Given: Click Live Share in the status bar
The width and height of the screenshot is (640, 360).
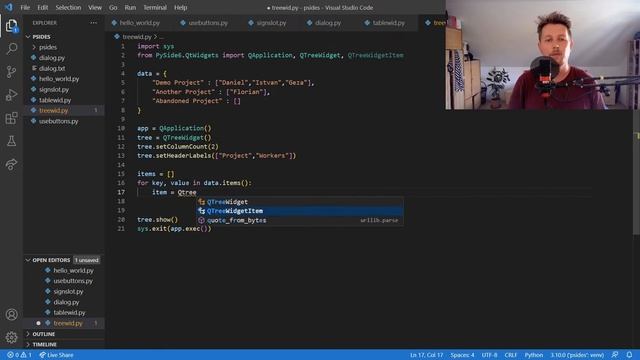Looking at the screenshot, I should tap(56, 355).
